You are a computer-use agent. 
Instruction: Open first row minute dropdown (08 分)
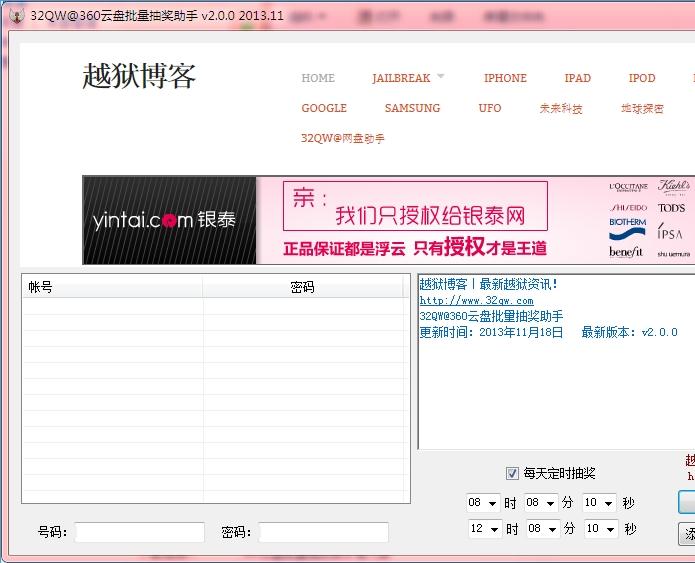tap(541, 503)
